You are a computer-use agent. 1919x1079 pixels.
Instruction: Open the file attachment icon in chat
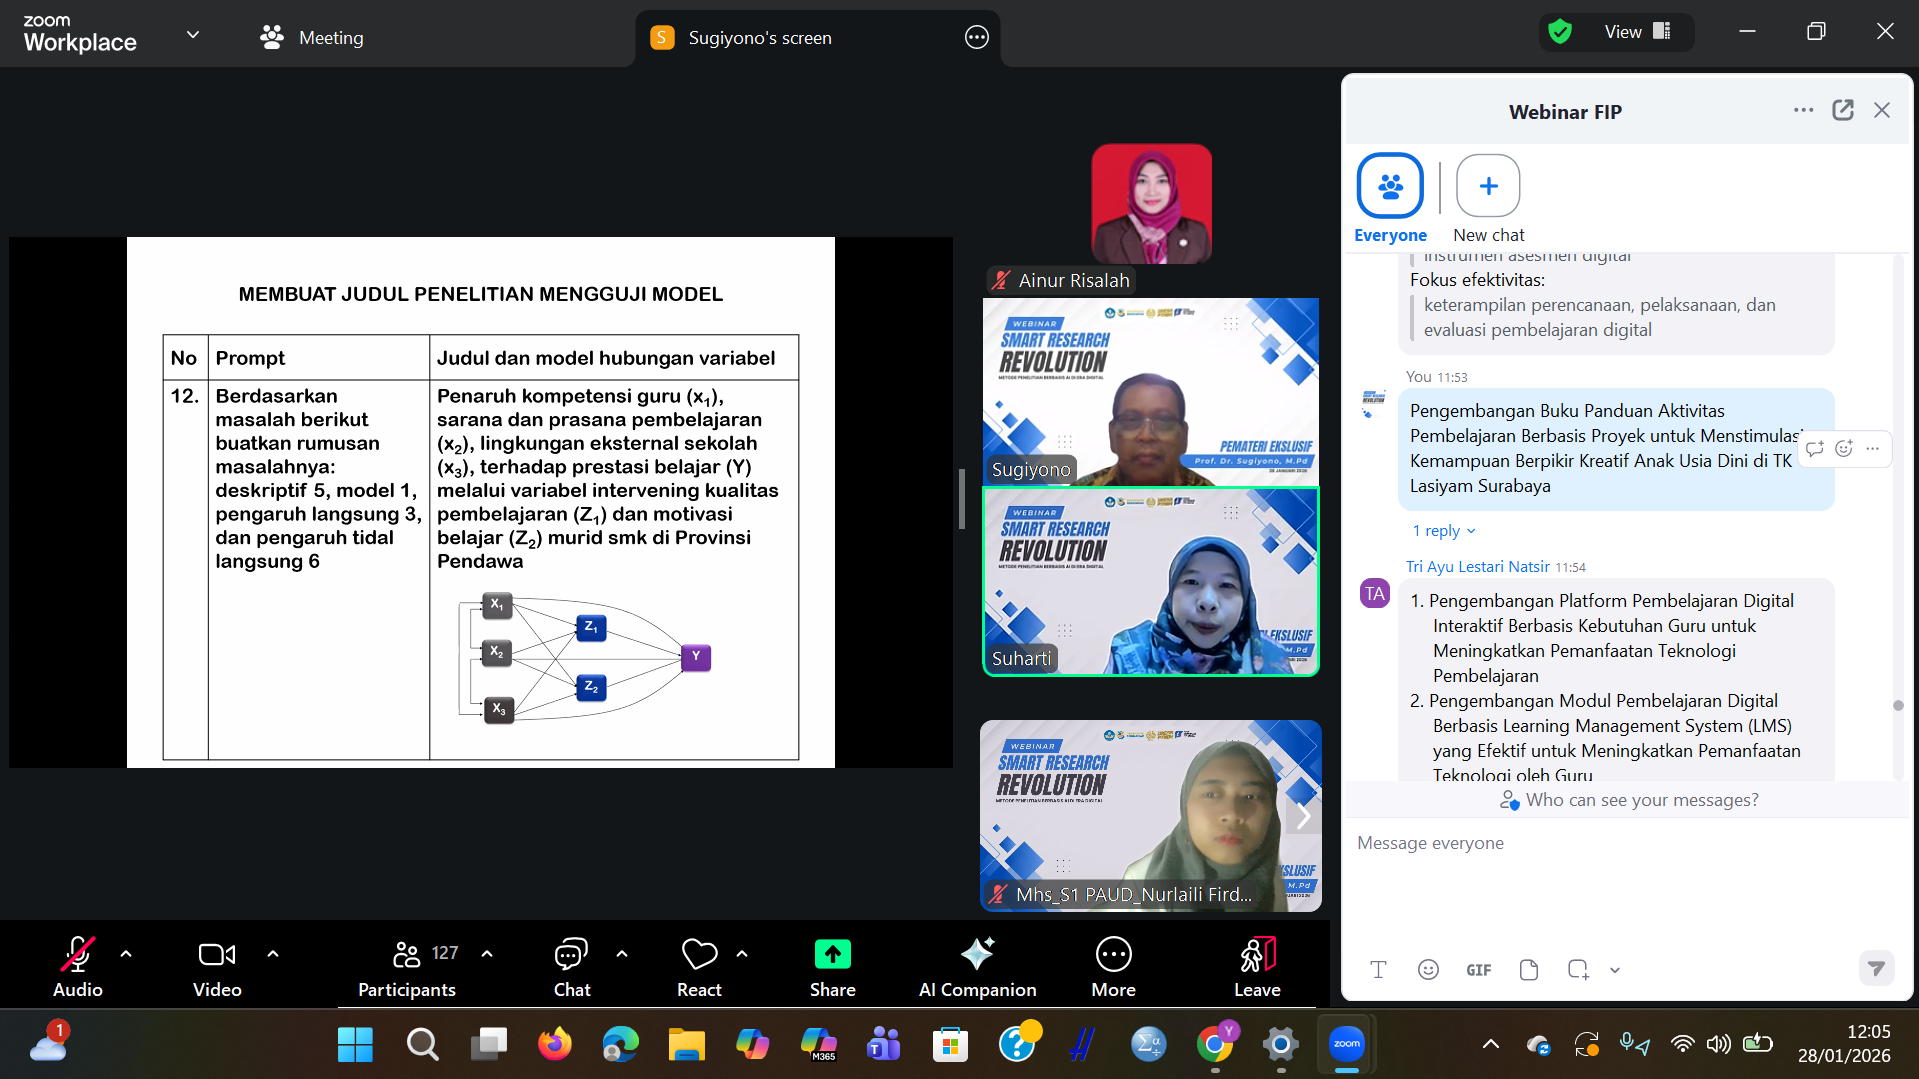[1528, 969]
